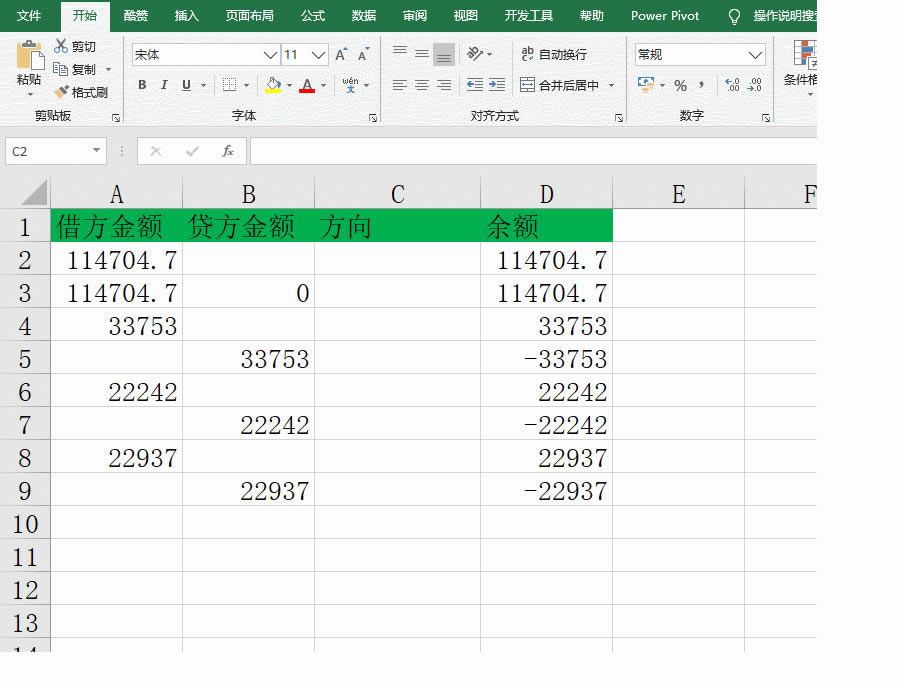Open the number format dropdown 常规

coord(755,55)
